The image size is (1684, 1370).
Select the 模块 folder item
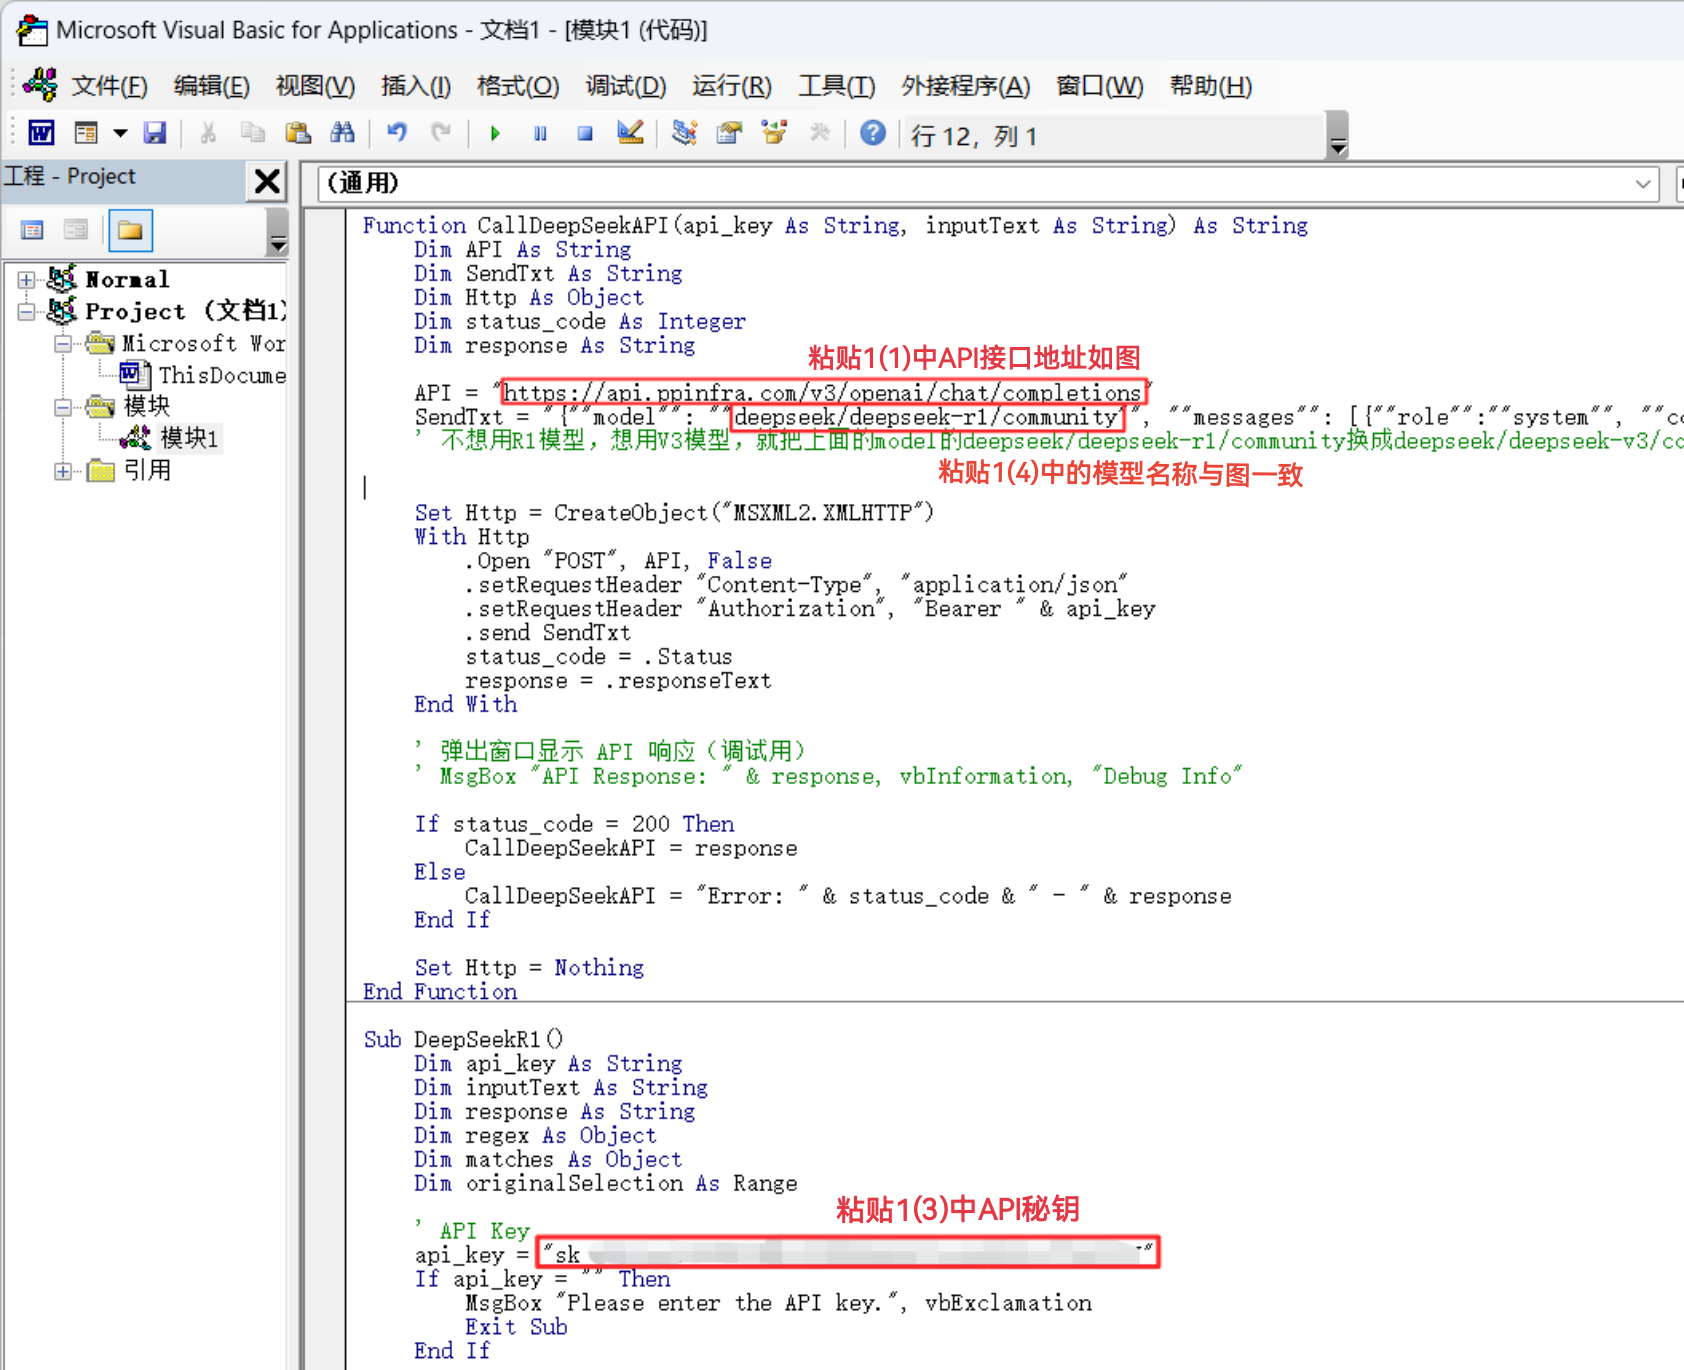coord(147,406)
